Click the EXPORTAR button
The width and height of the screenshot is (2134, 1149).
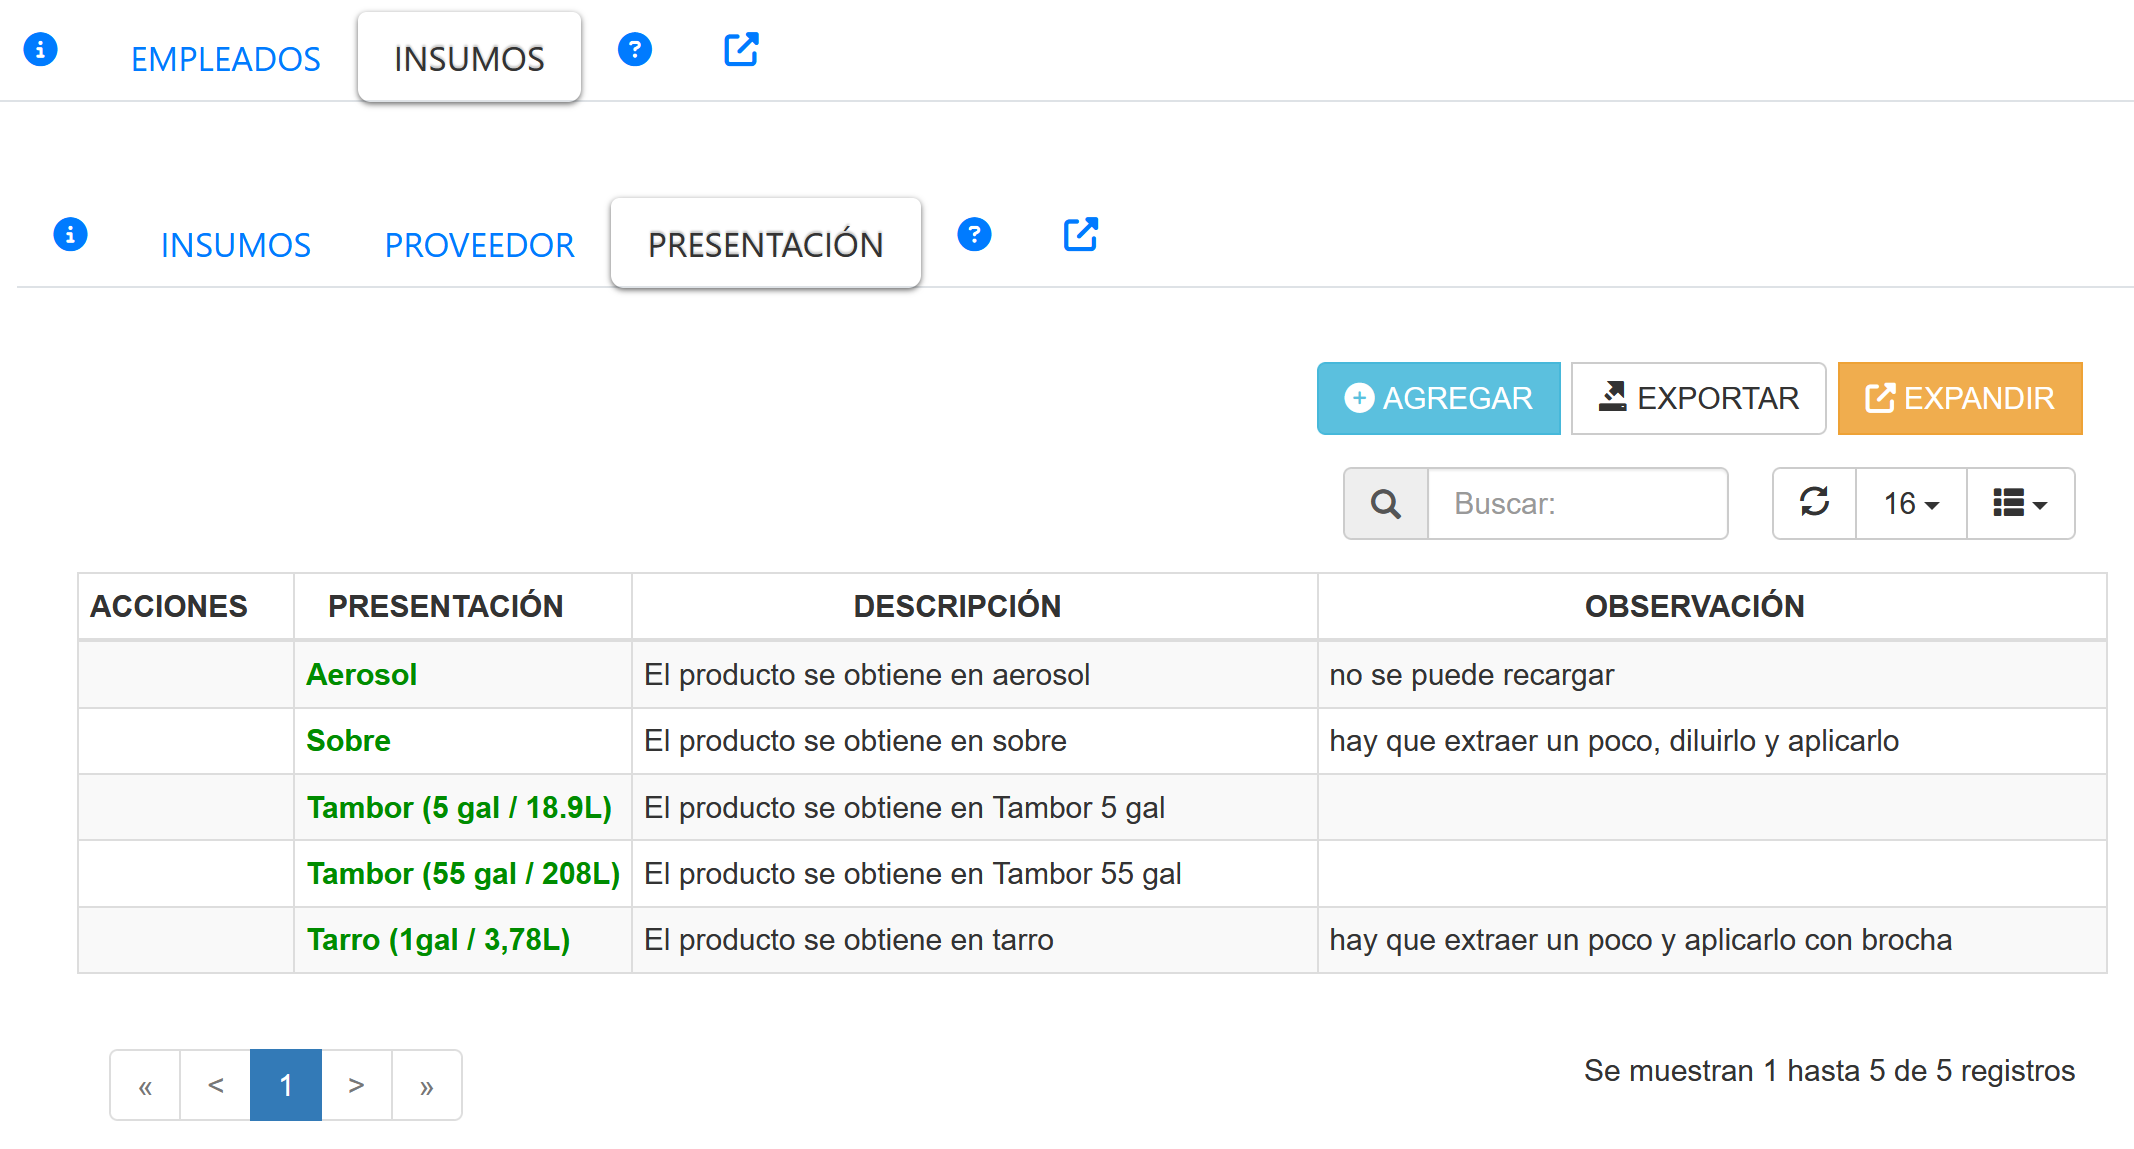click(1698, 398)
